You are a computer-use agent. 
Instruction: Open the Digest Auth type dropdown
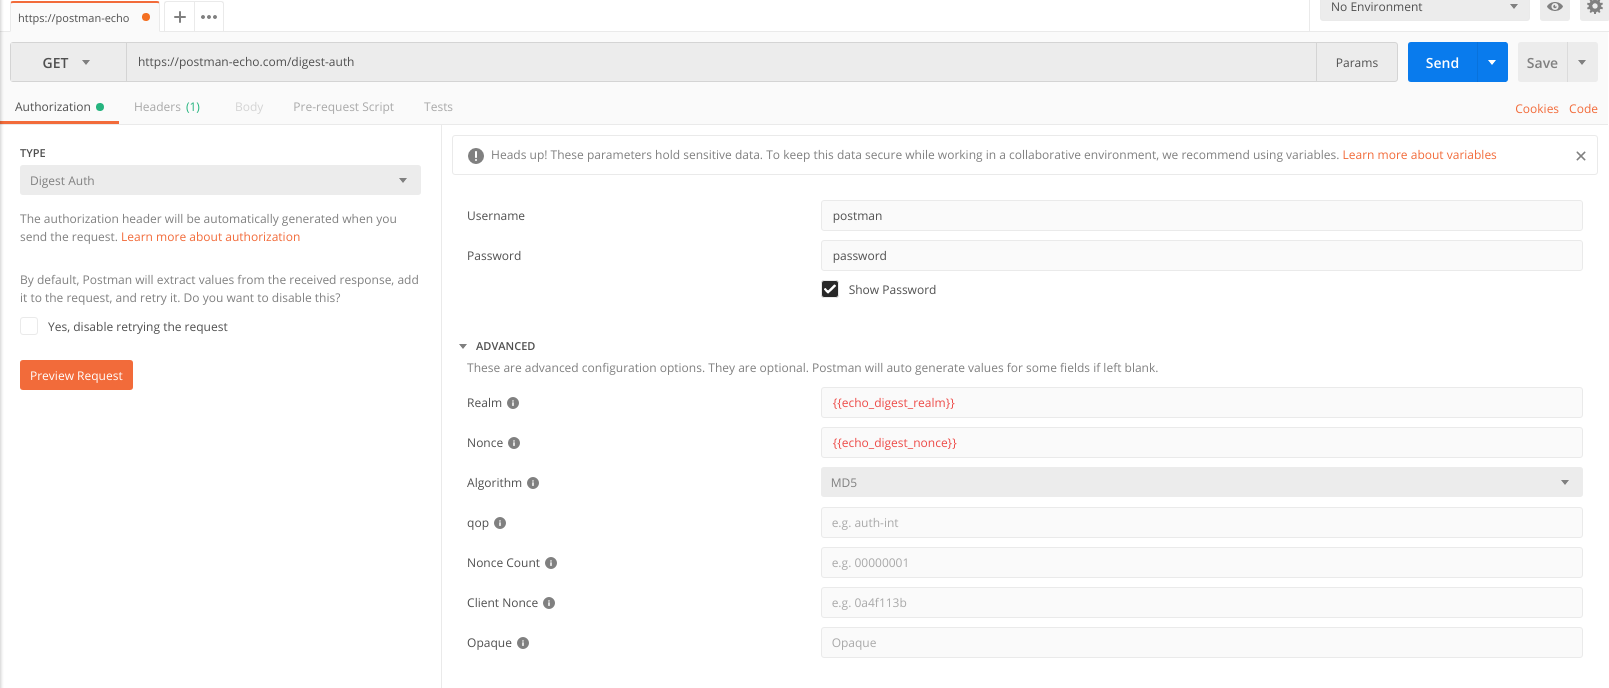220,180
